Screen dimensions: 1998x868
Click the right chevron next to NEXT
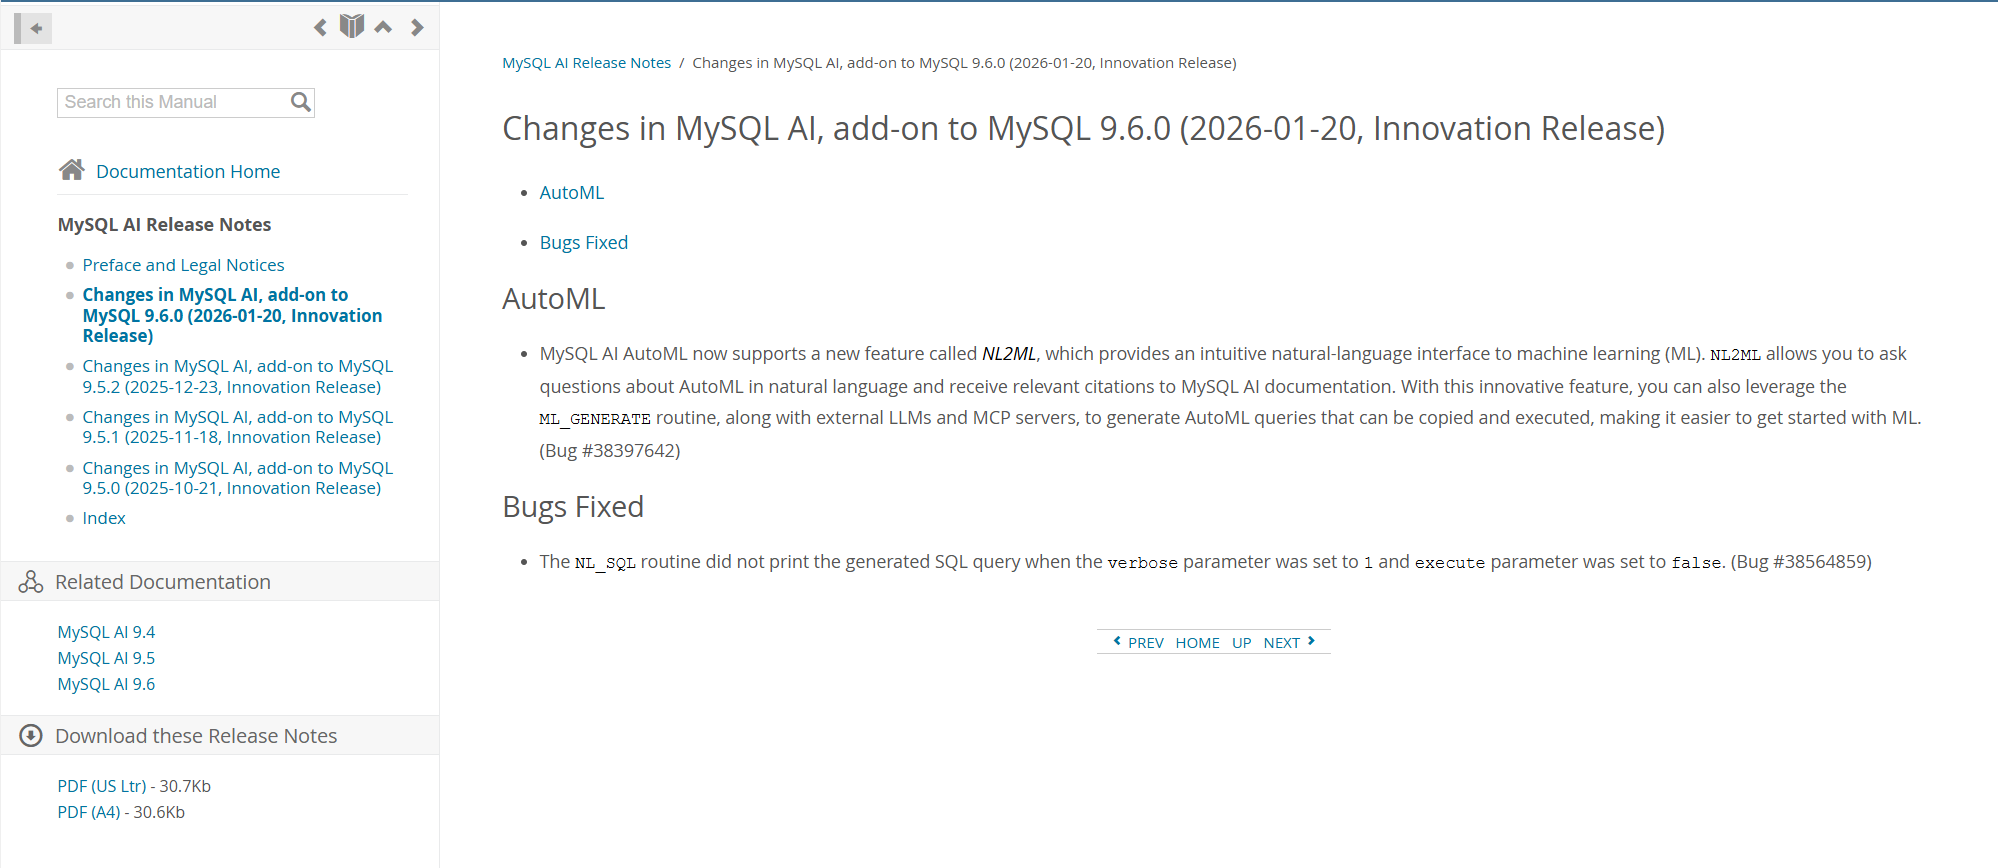pos(1311,640)
